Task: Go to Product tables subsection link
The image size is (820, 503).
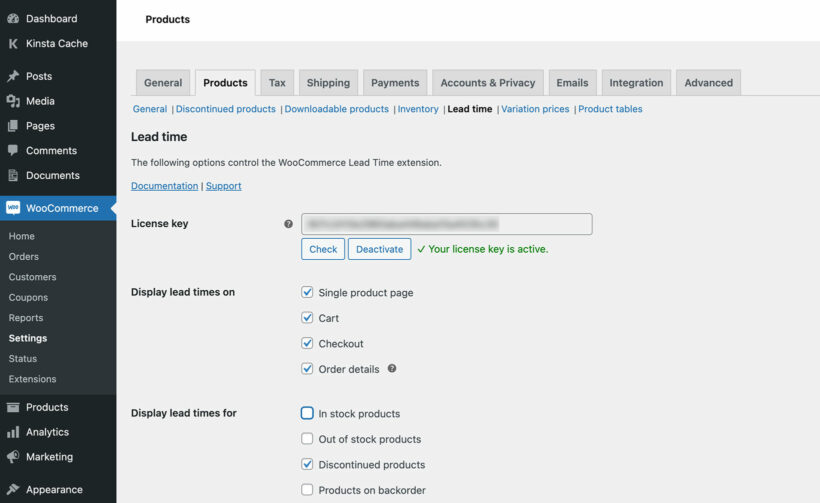Action: [x=610, y=109]
